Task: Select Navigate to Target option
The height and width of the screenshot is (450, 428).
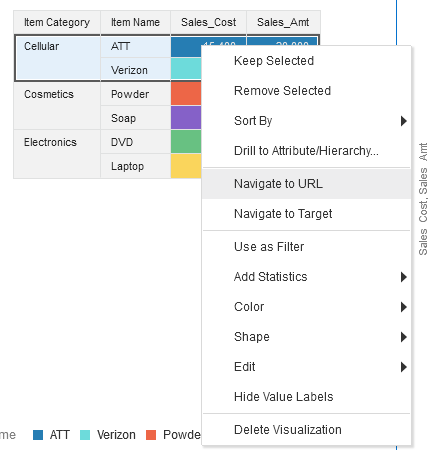Action: point(306,214)
